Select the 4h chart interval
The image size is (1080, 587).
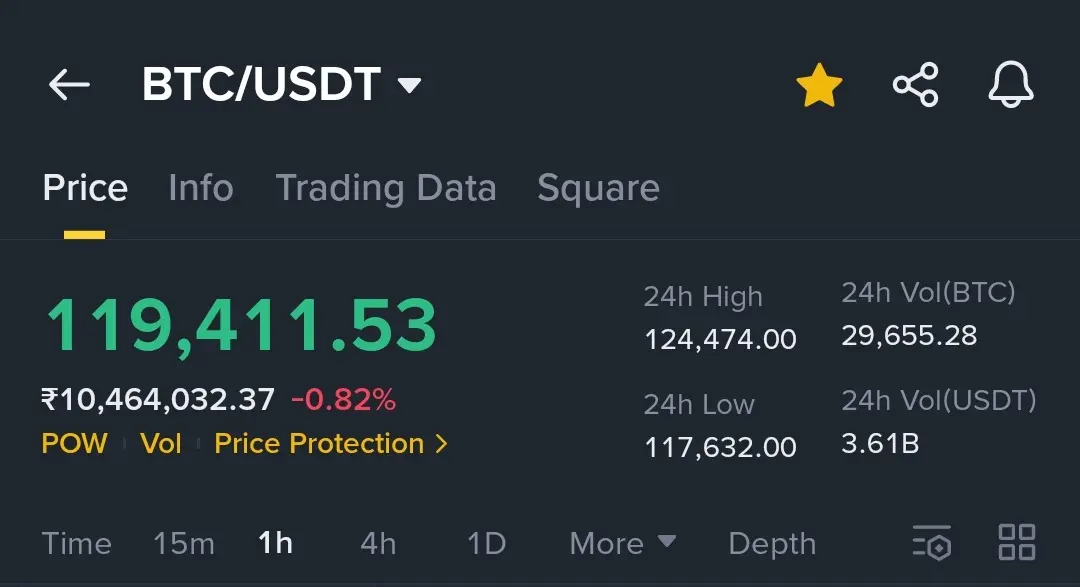coord(378,544)
